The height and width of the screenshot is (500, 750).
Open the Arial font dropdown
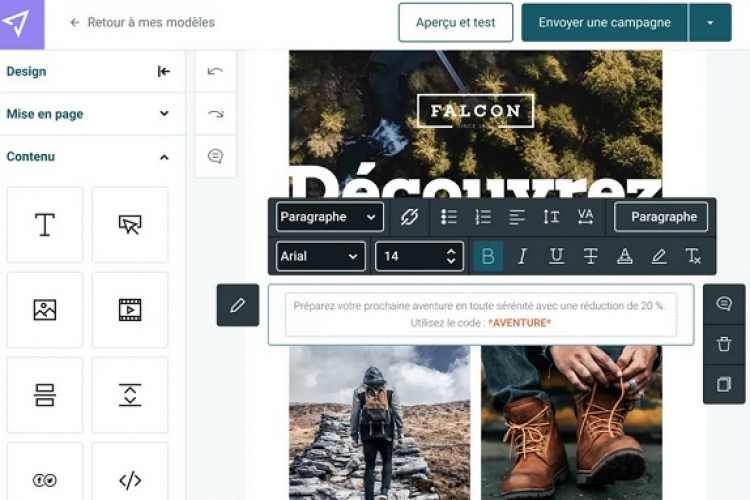(x=320, y=256)
